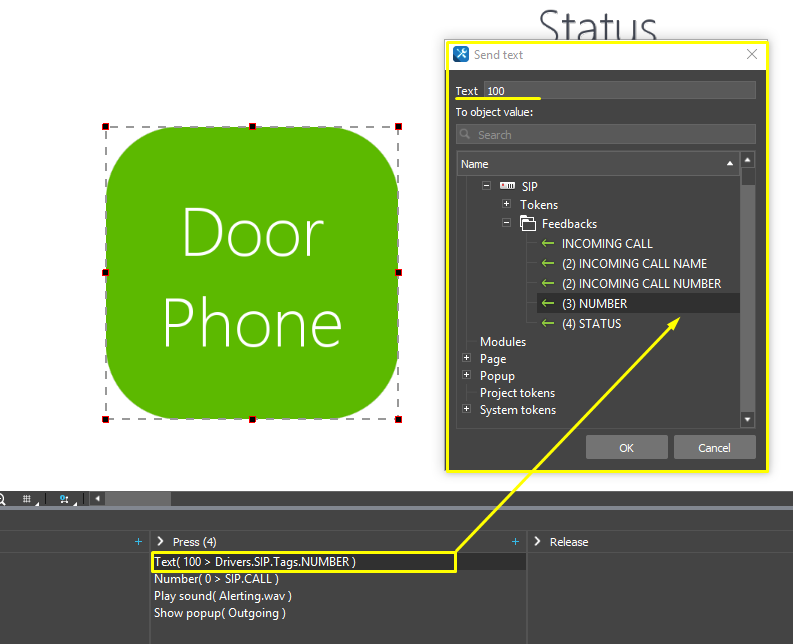Click the tree's scroll down arrow
Viewport: 793px width, 644px height.
click(x=747, y=420)
